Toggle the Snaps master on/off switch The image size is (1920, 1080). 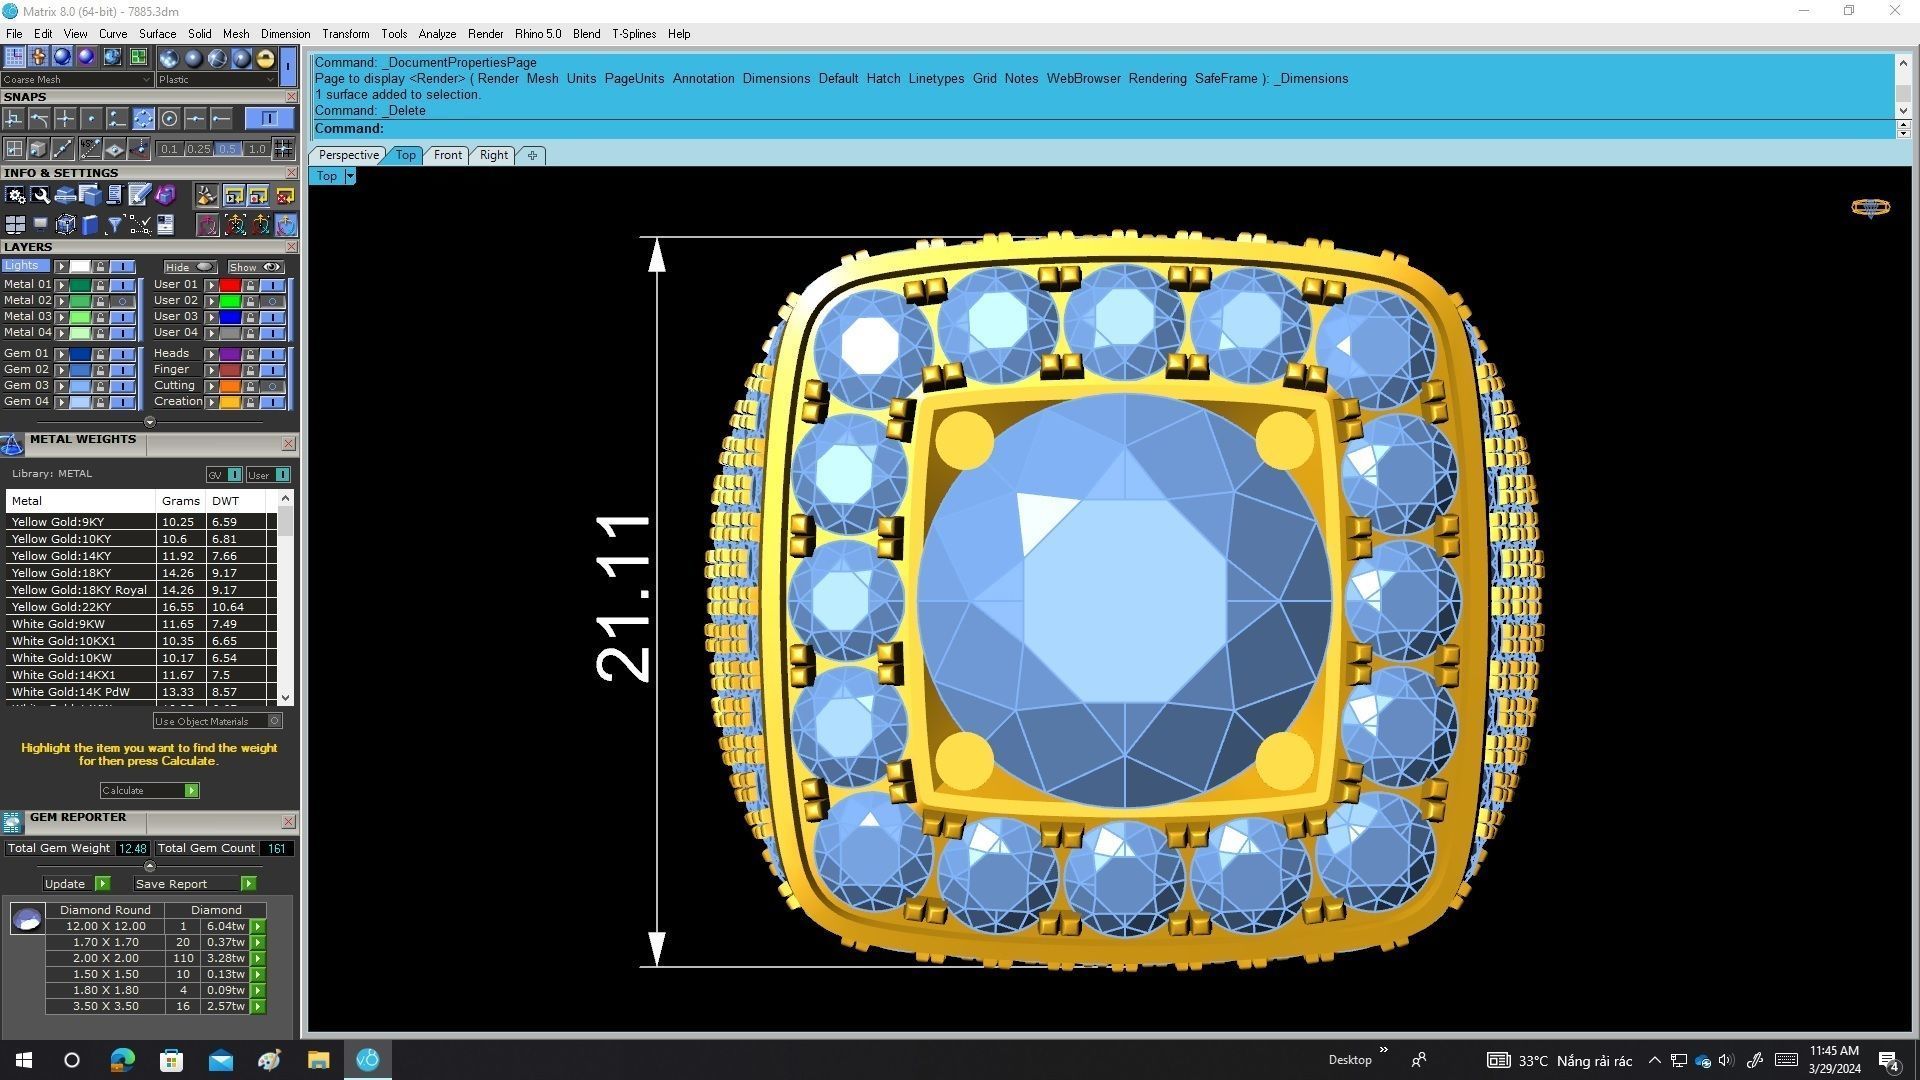pyautogui.click(x=269, y=119)
